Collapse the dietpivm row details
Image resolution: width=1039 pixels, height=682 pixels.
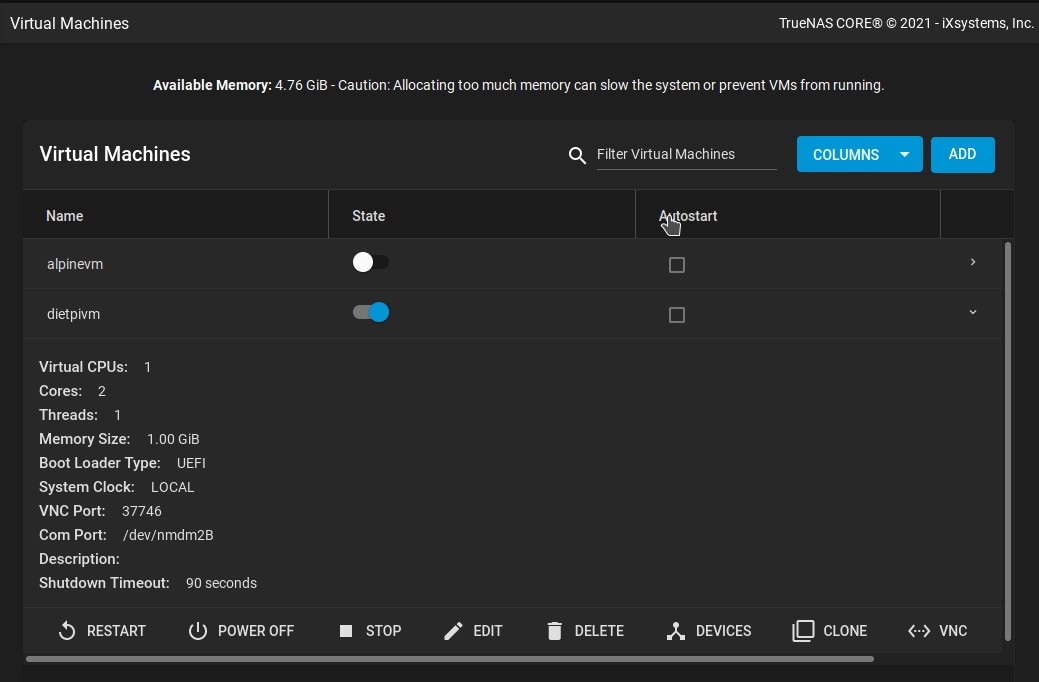973,312
